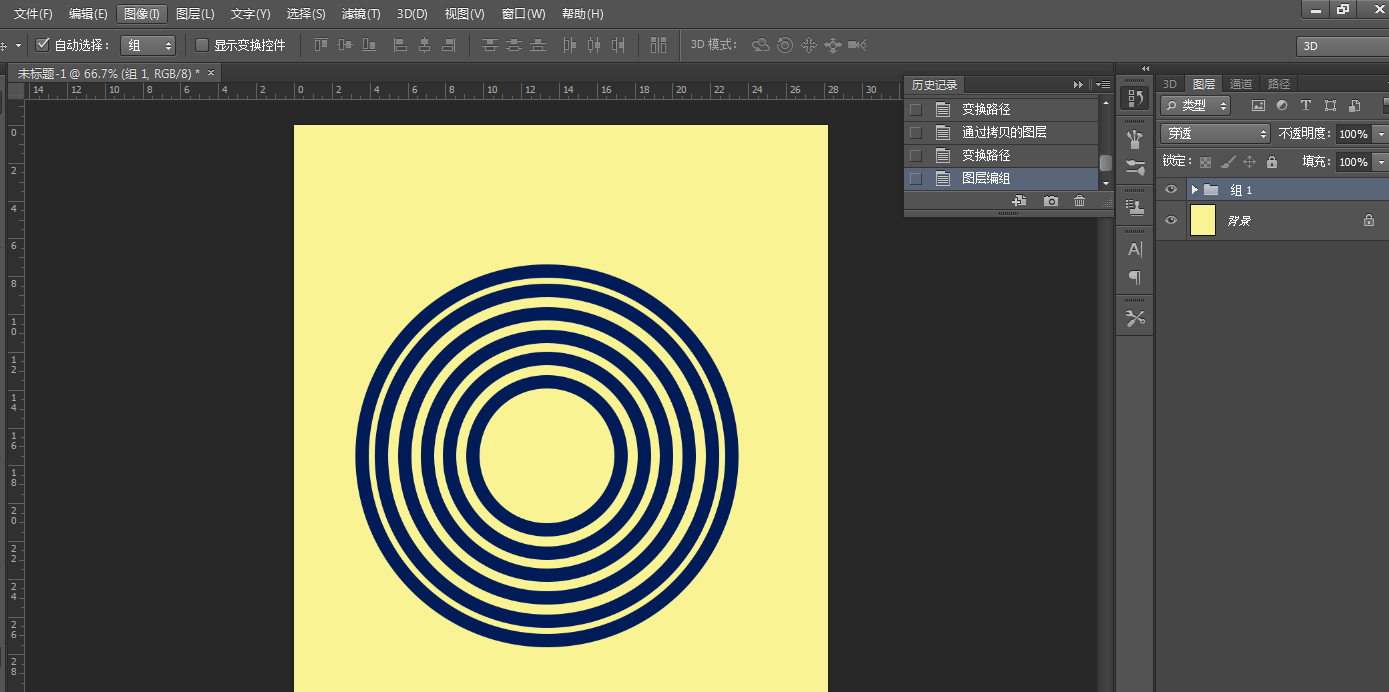Screen dimensions: 1389x692
Task: Select the 3D slide mode icon
Action: pos(833,45)
